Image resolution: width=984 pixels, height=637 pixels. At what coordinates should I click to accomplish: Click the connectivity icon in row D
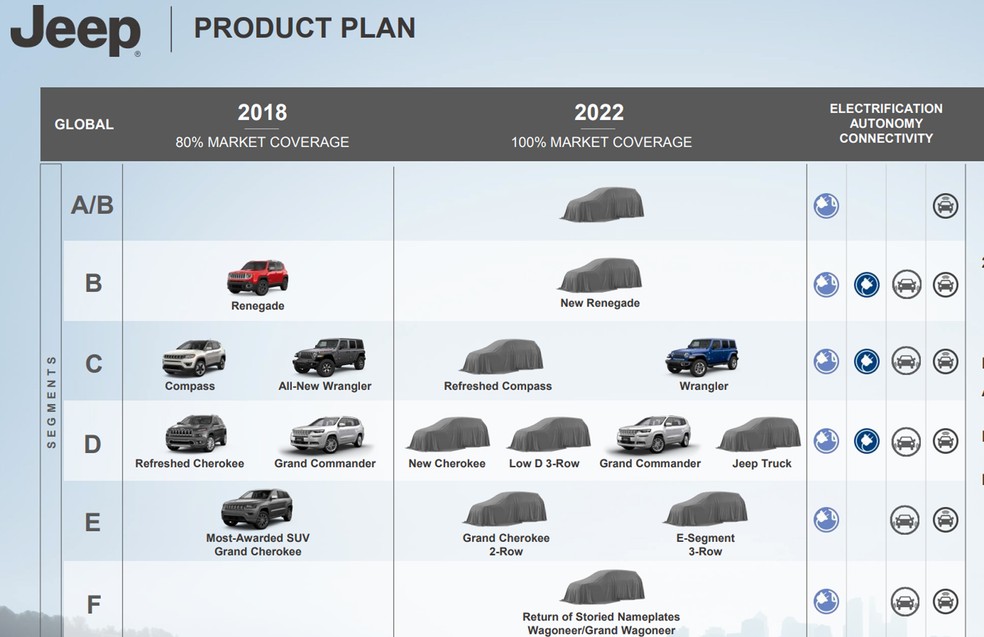click(945, 441)
